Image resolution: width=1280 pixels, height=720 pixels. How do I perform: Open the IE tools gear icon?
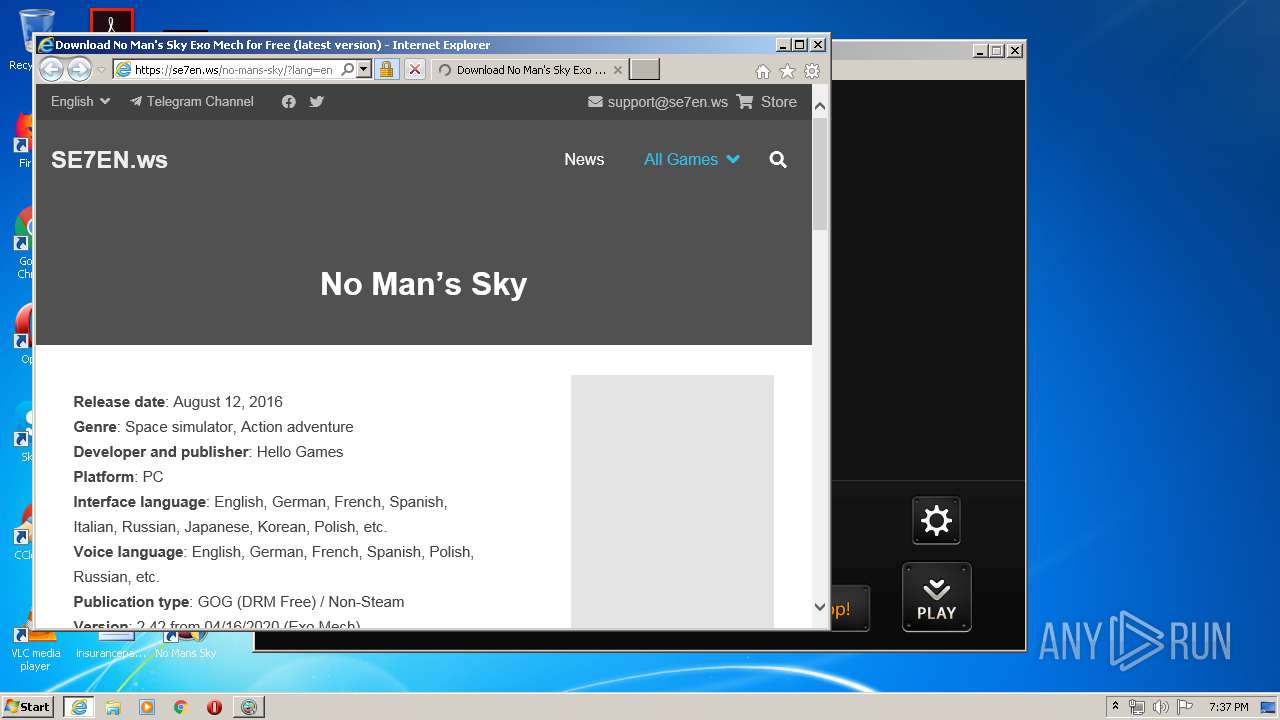(812, 71)
